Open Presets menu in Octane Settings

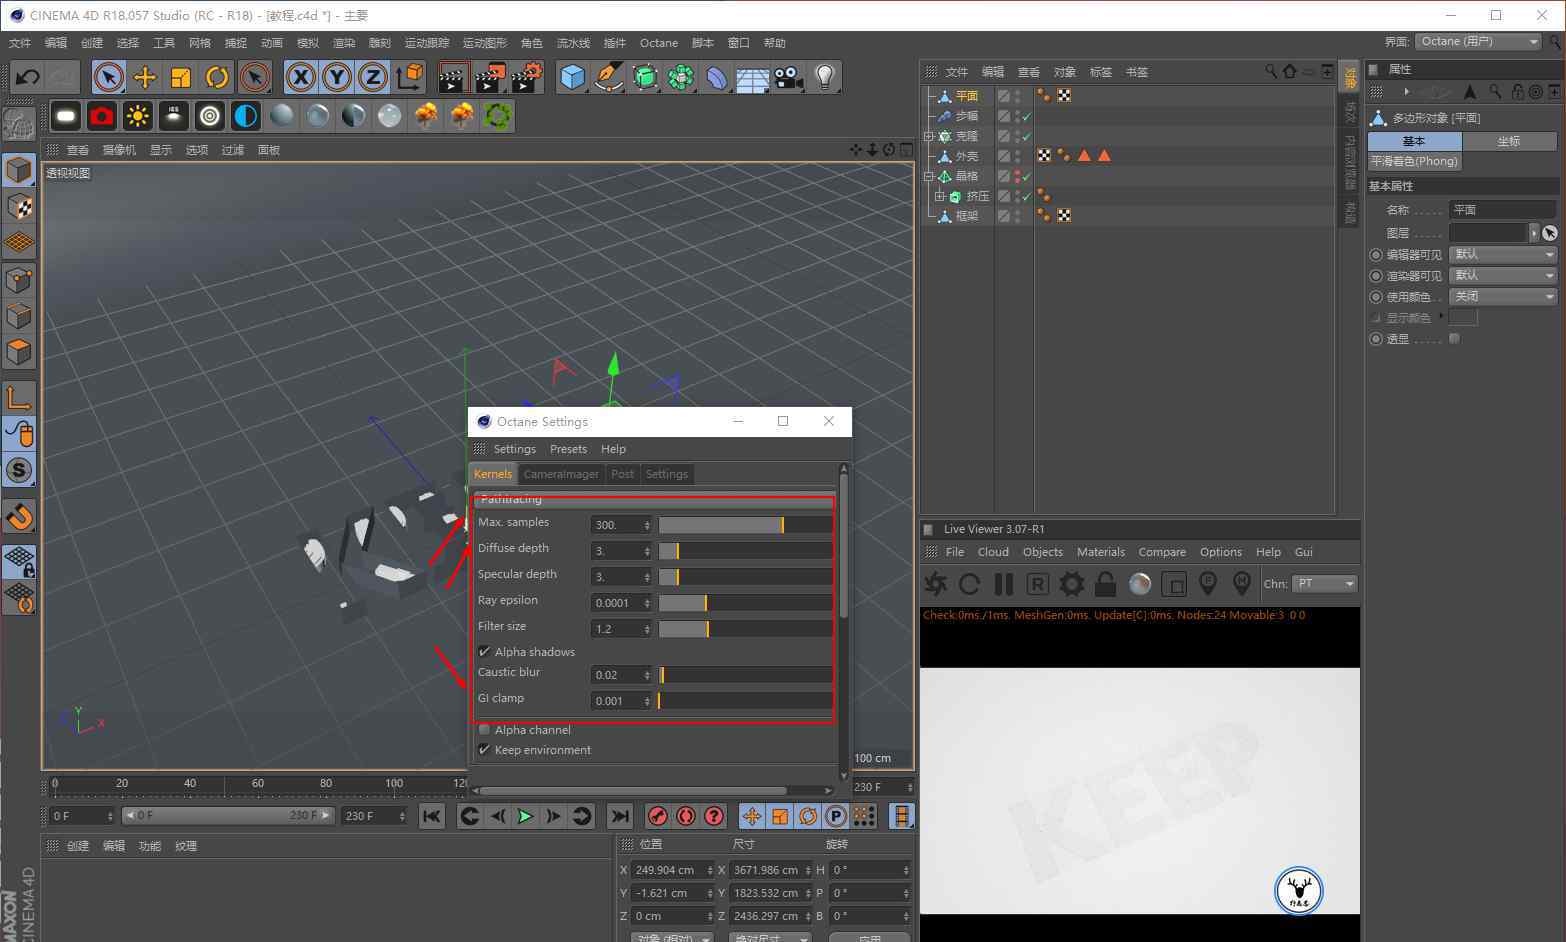pyautogui.click(x=568, y=449)
